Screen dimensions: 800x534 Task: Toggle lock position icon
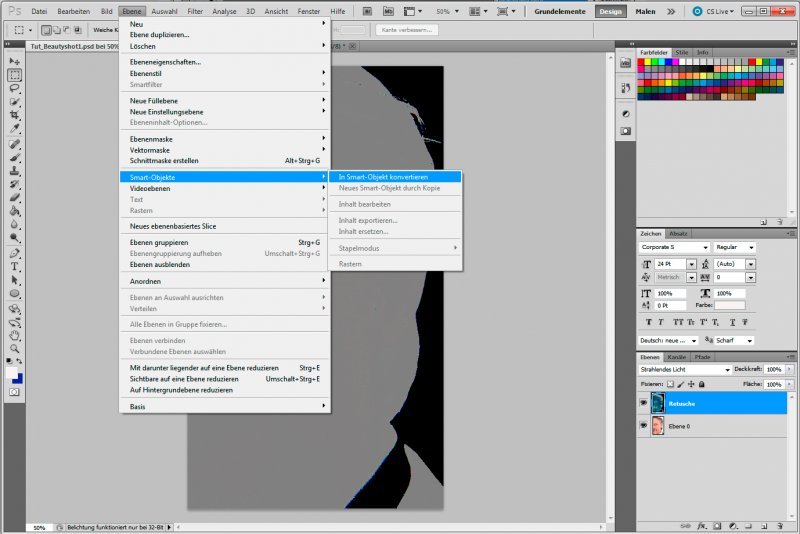pos(691,384)
